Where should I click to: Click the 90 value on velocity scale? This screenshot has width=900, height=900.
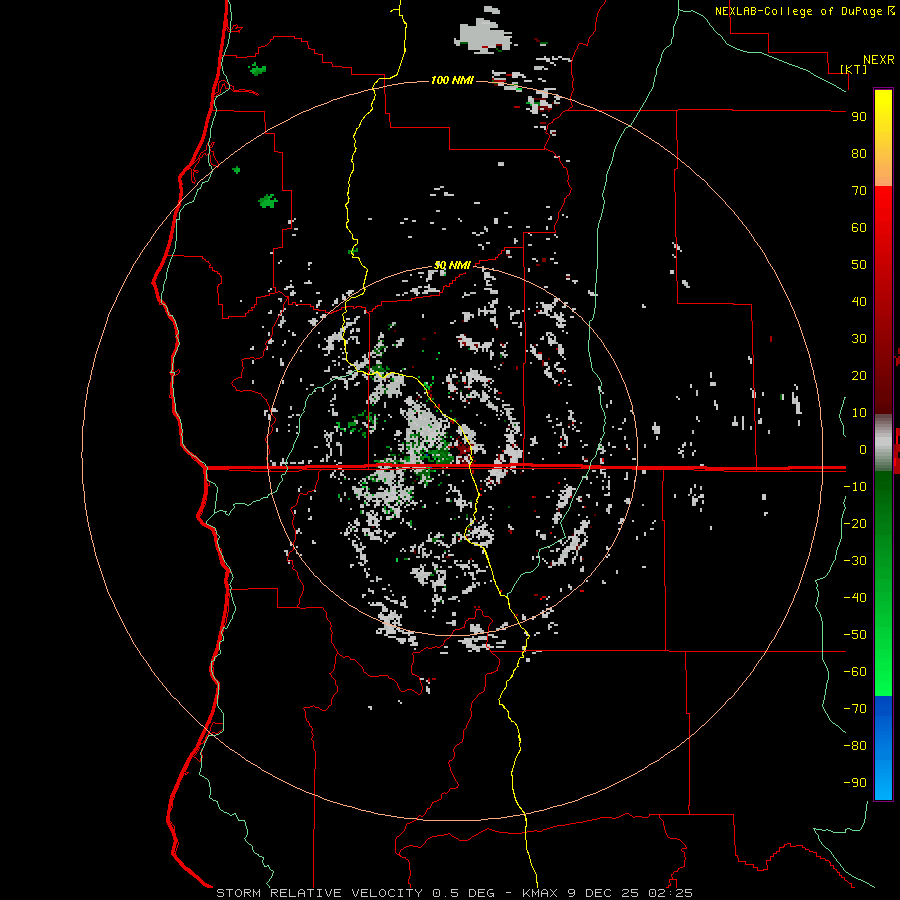pyautogui.click(x=859, y=117)
